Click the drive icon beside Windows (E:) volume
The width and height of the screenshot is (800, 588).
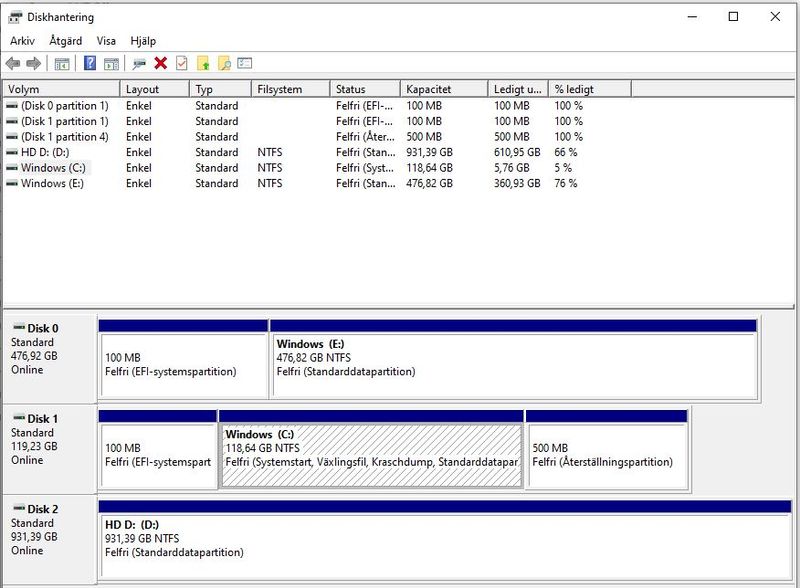[x=12, y=183]
